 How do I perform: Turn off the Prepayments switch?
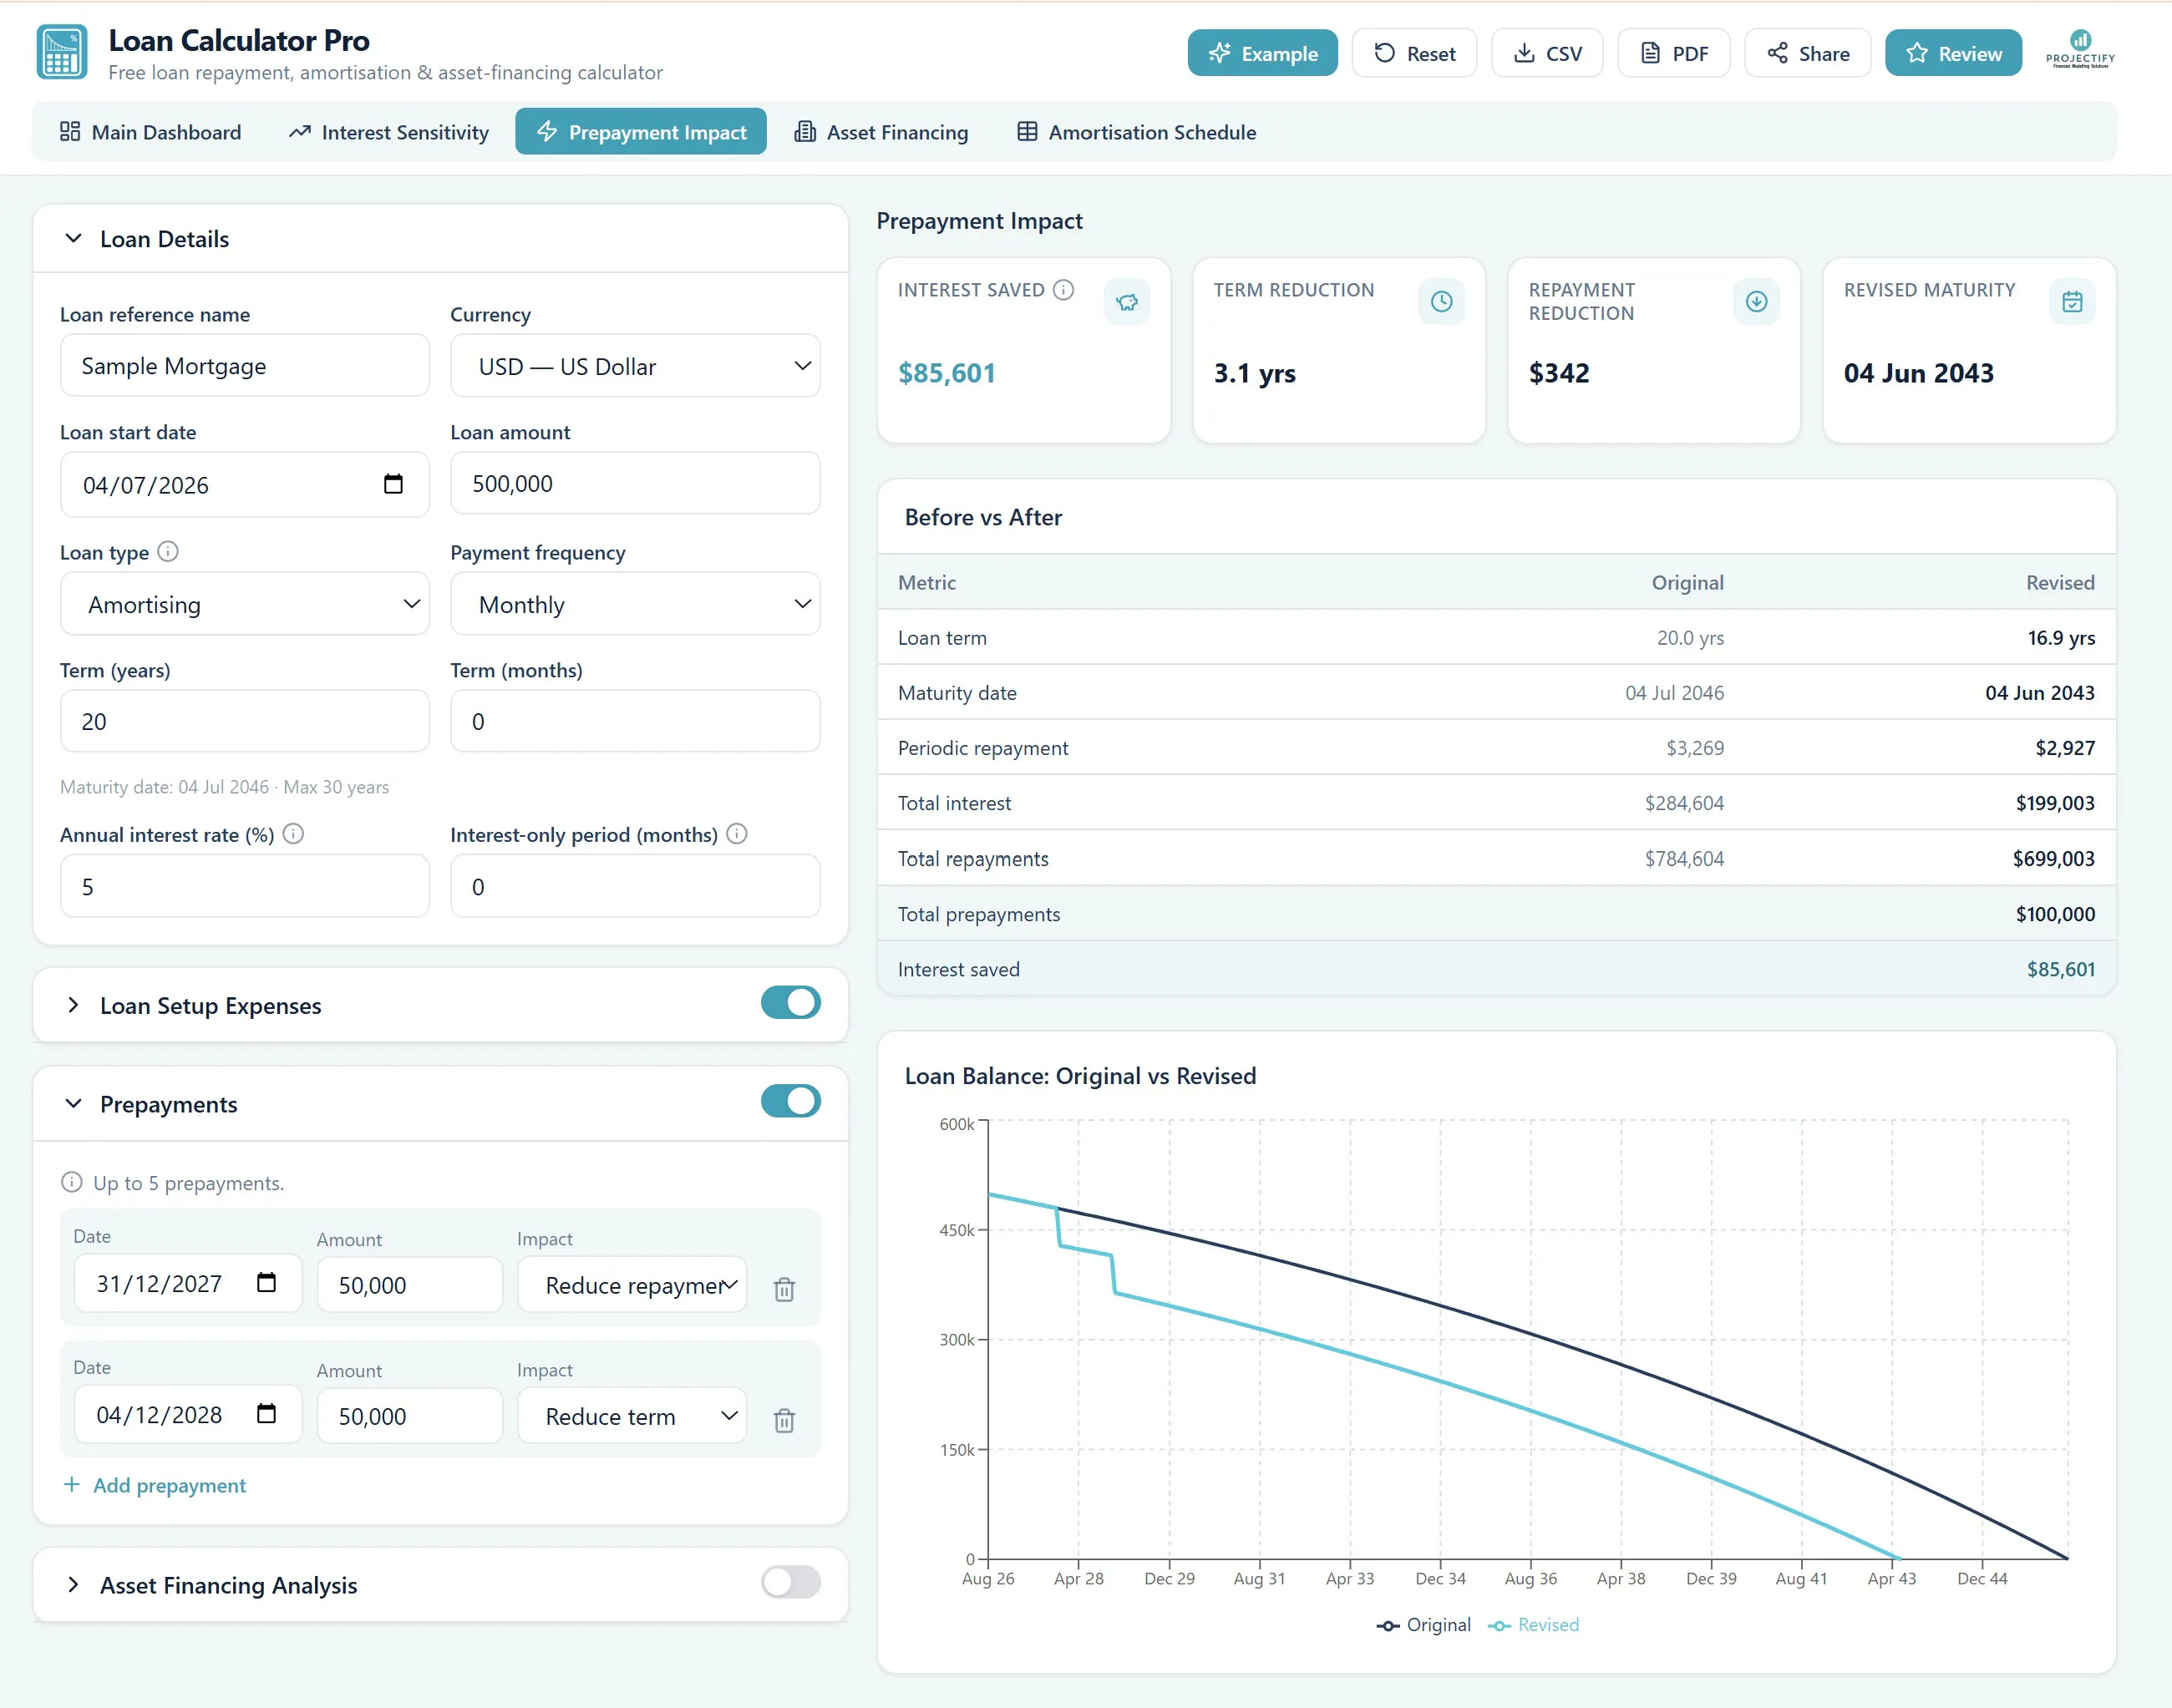pyautogui.click(x=790, y=1102)
